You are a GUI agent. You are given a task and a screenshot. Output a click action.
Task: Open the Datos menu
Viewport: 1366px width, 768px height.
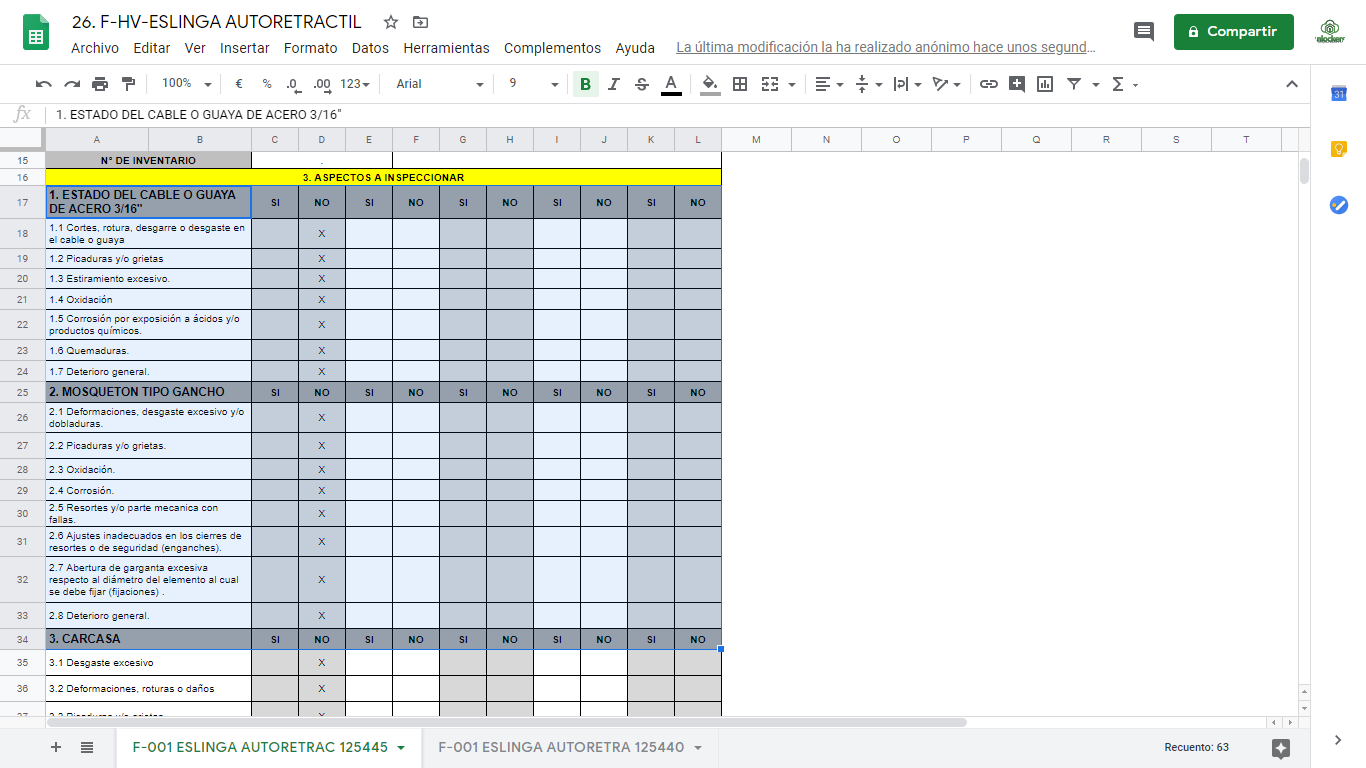click(x=370, y=48)
